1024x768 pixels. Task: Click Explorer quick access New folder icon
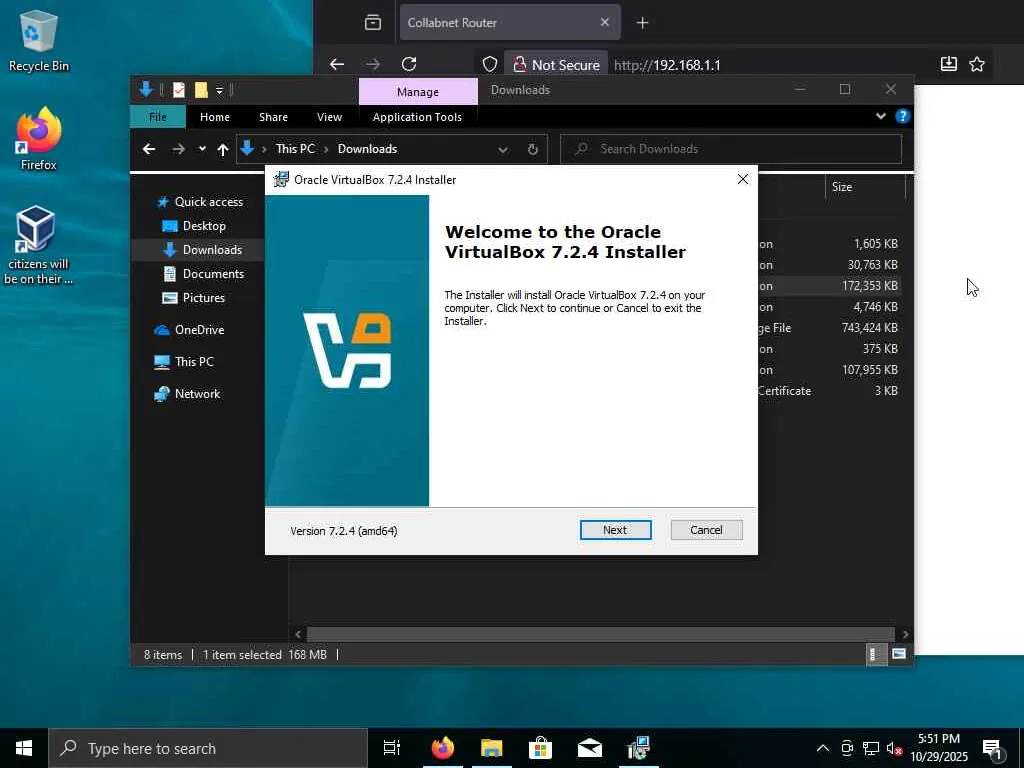[x=201, y=90]
